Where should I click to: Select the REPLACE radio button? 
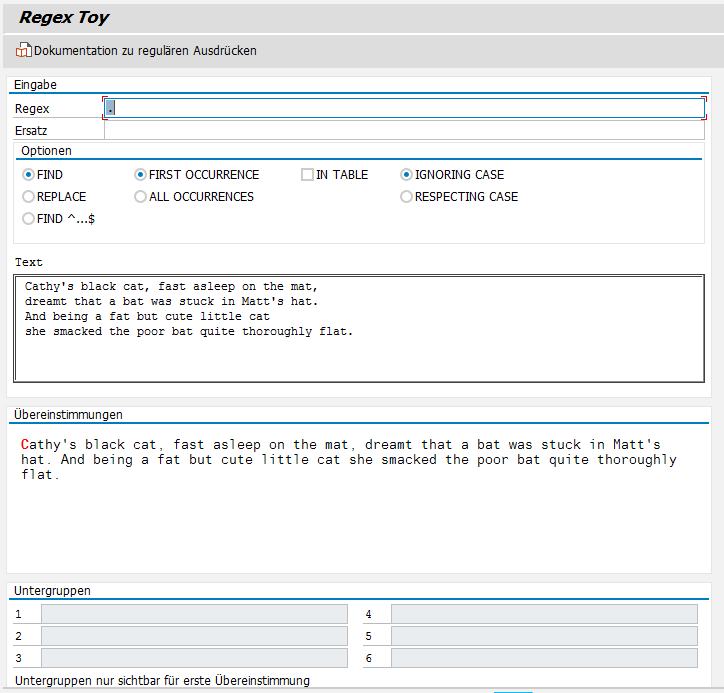point(29,197)
